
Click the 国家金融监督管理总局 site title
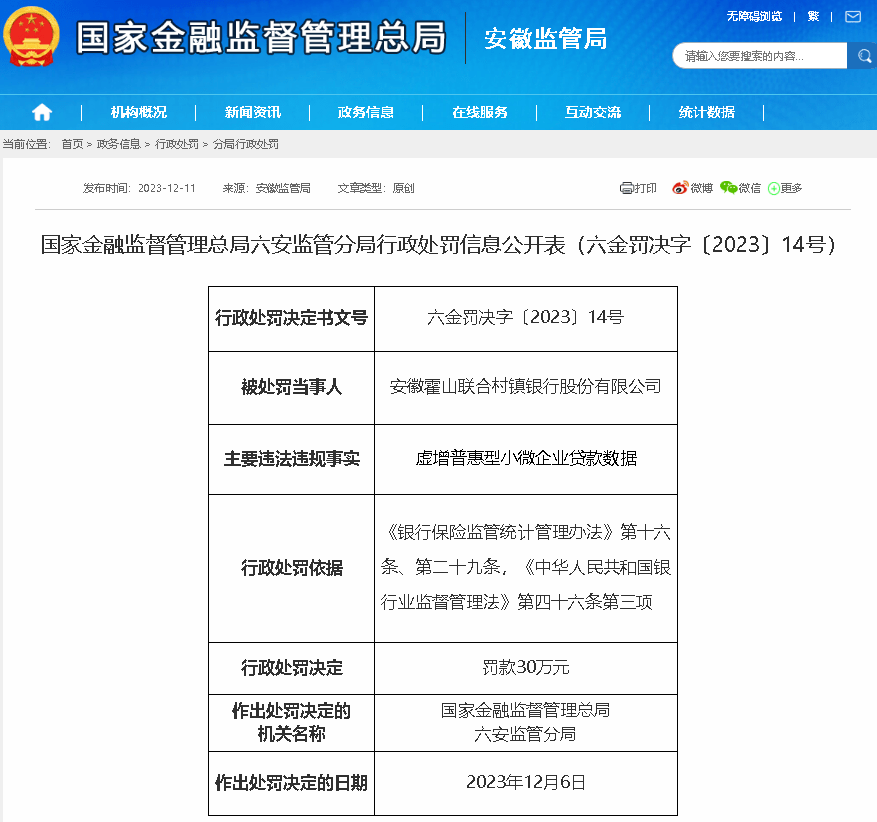tap(261, 37)
